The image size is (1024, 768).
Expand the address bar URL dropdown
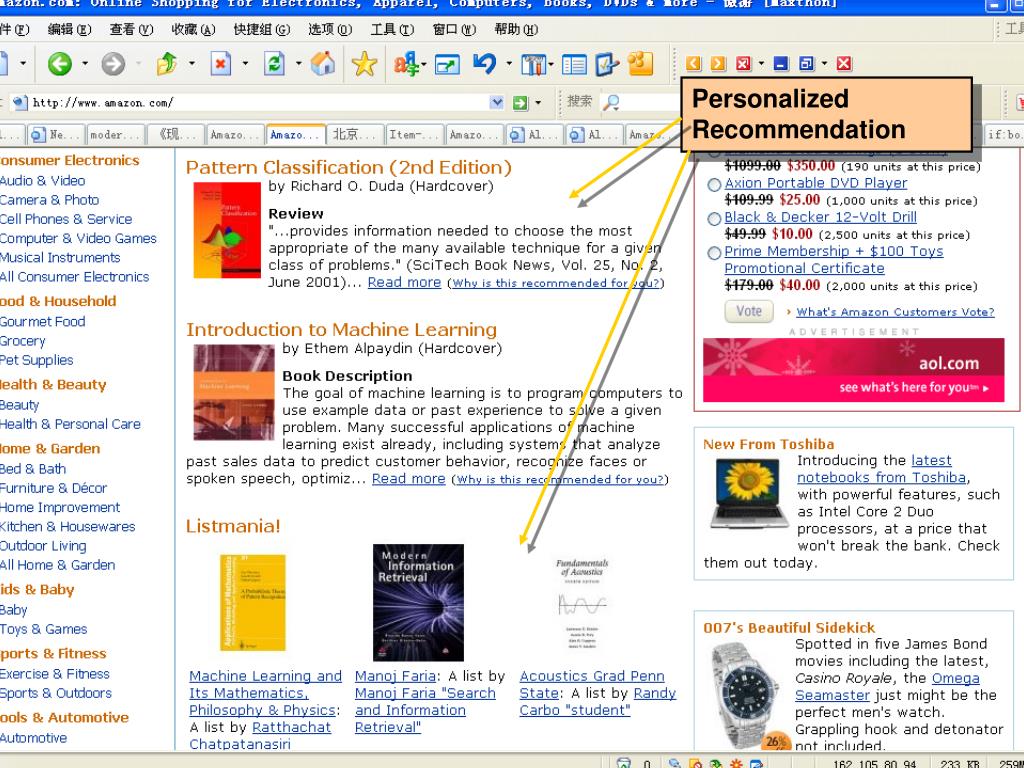pos(497,103)
